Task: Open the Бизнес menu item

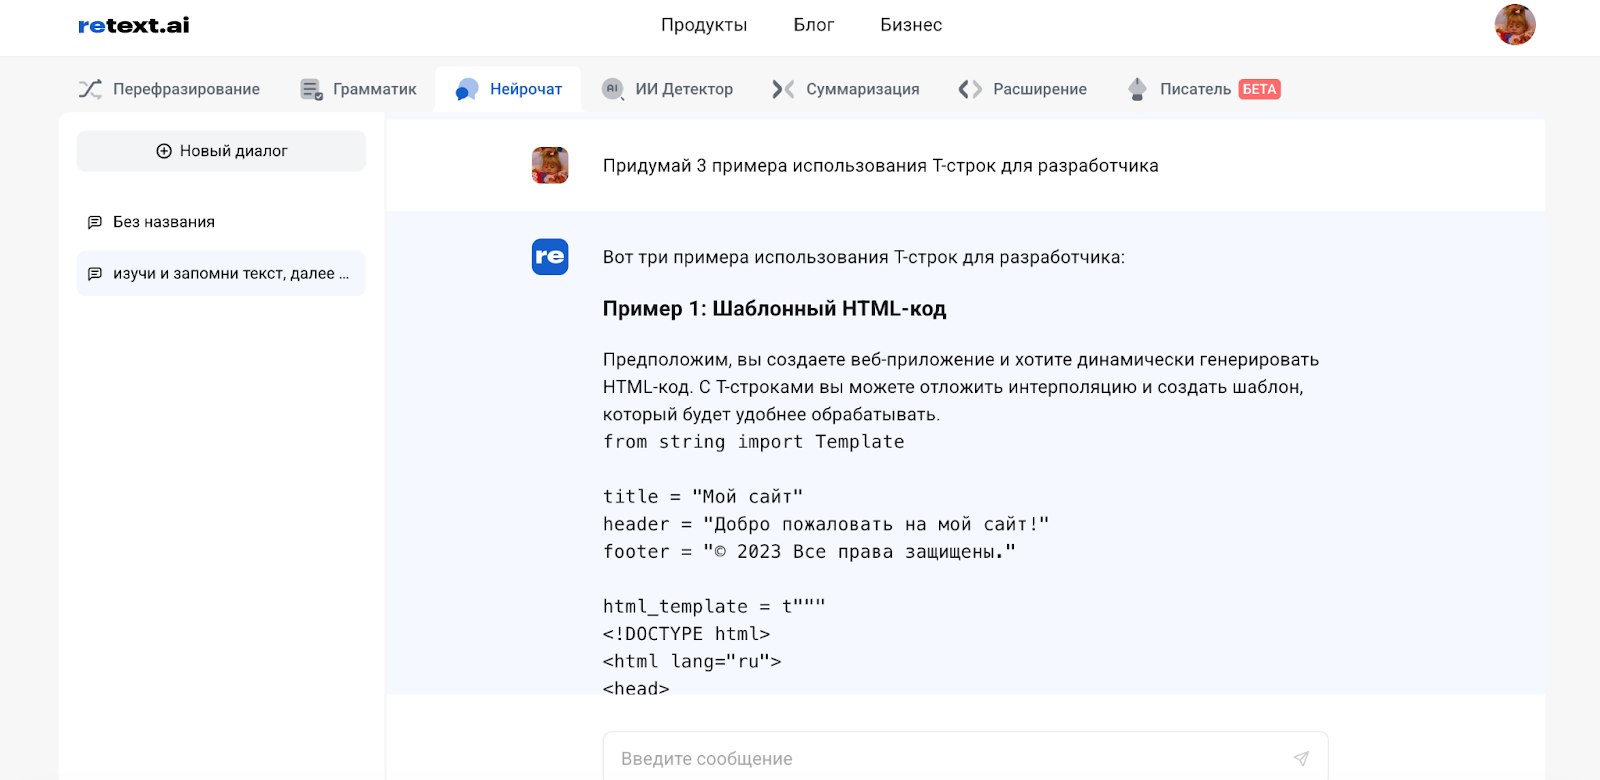Action: click(x=911, y=25)
